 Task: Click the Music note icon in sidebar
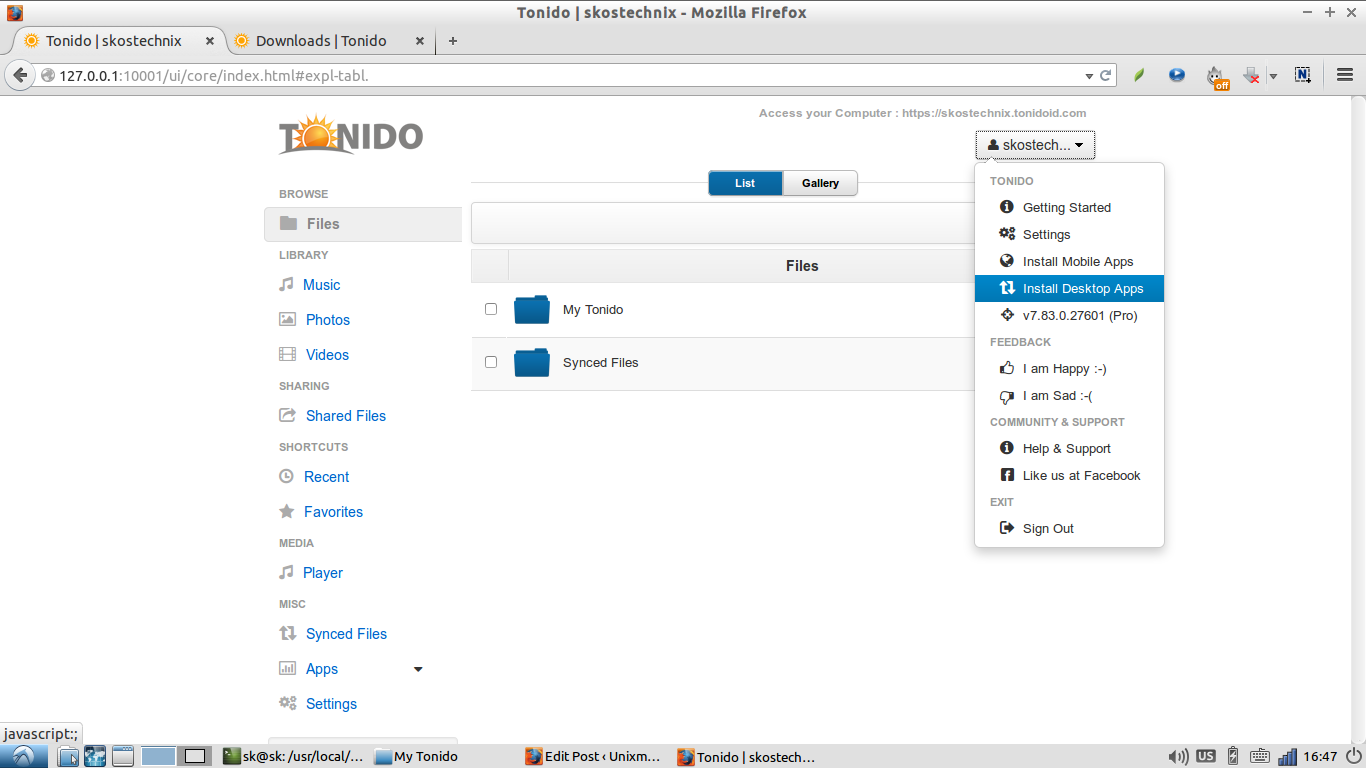[286, 284]
